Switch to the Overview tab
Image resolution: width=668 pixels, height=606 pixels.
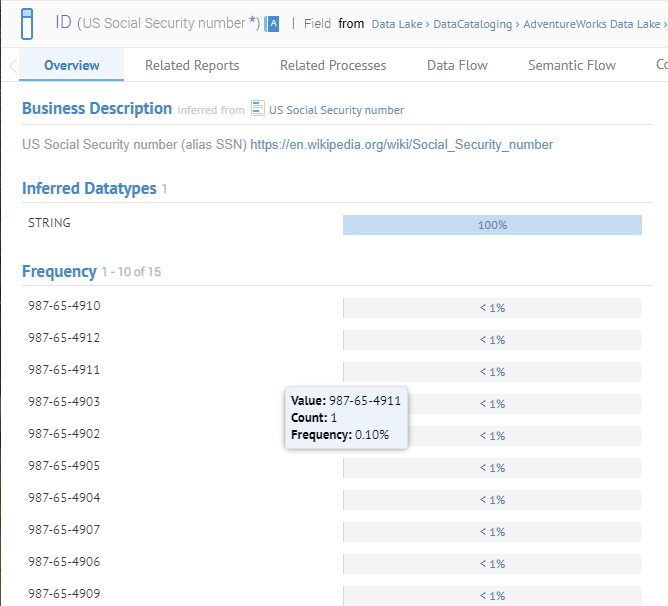coord(71,65)
